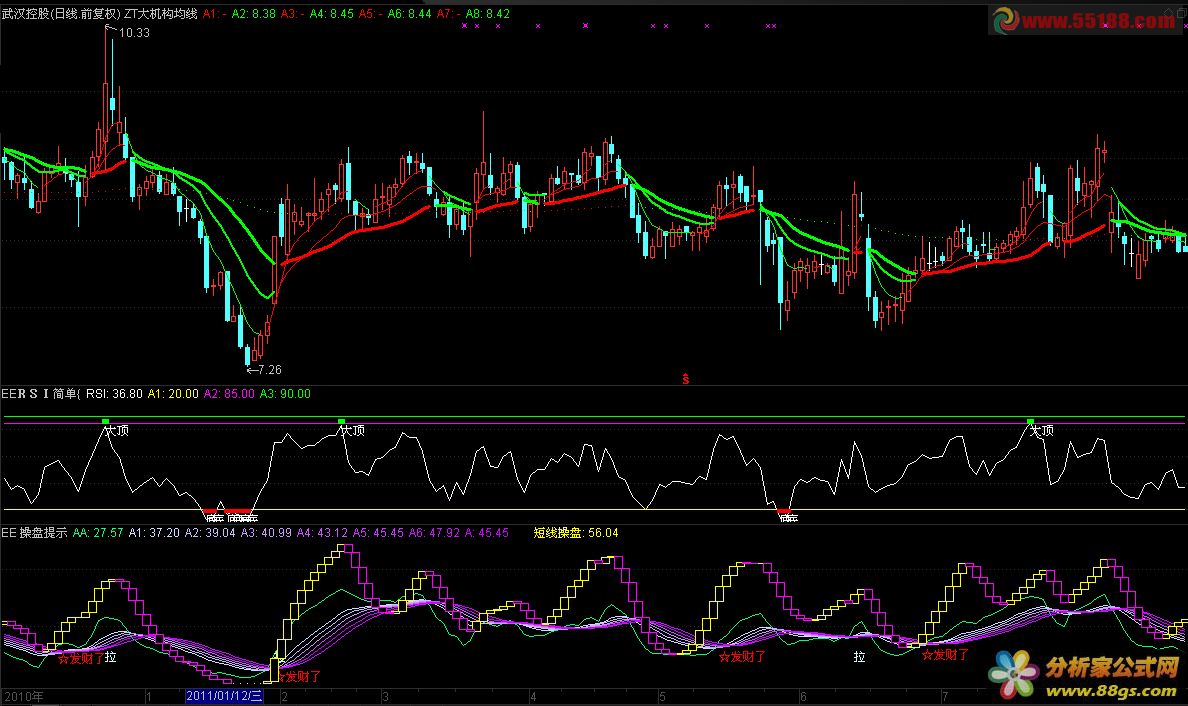
Task: Click month 4 on the time axis
Action: tap(533, 697)
